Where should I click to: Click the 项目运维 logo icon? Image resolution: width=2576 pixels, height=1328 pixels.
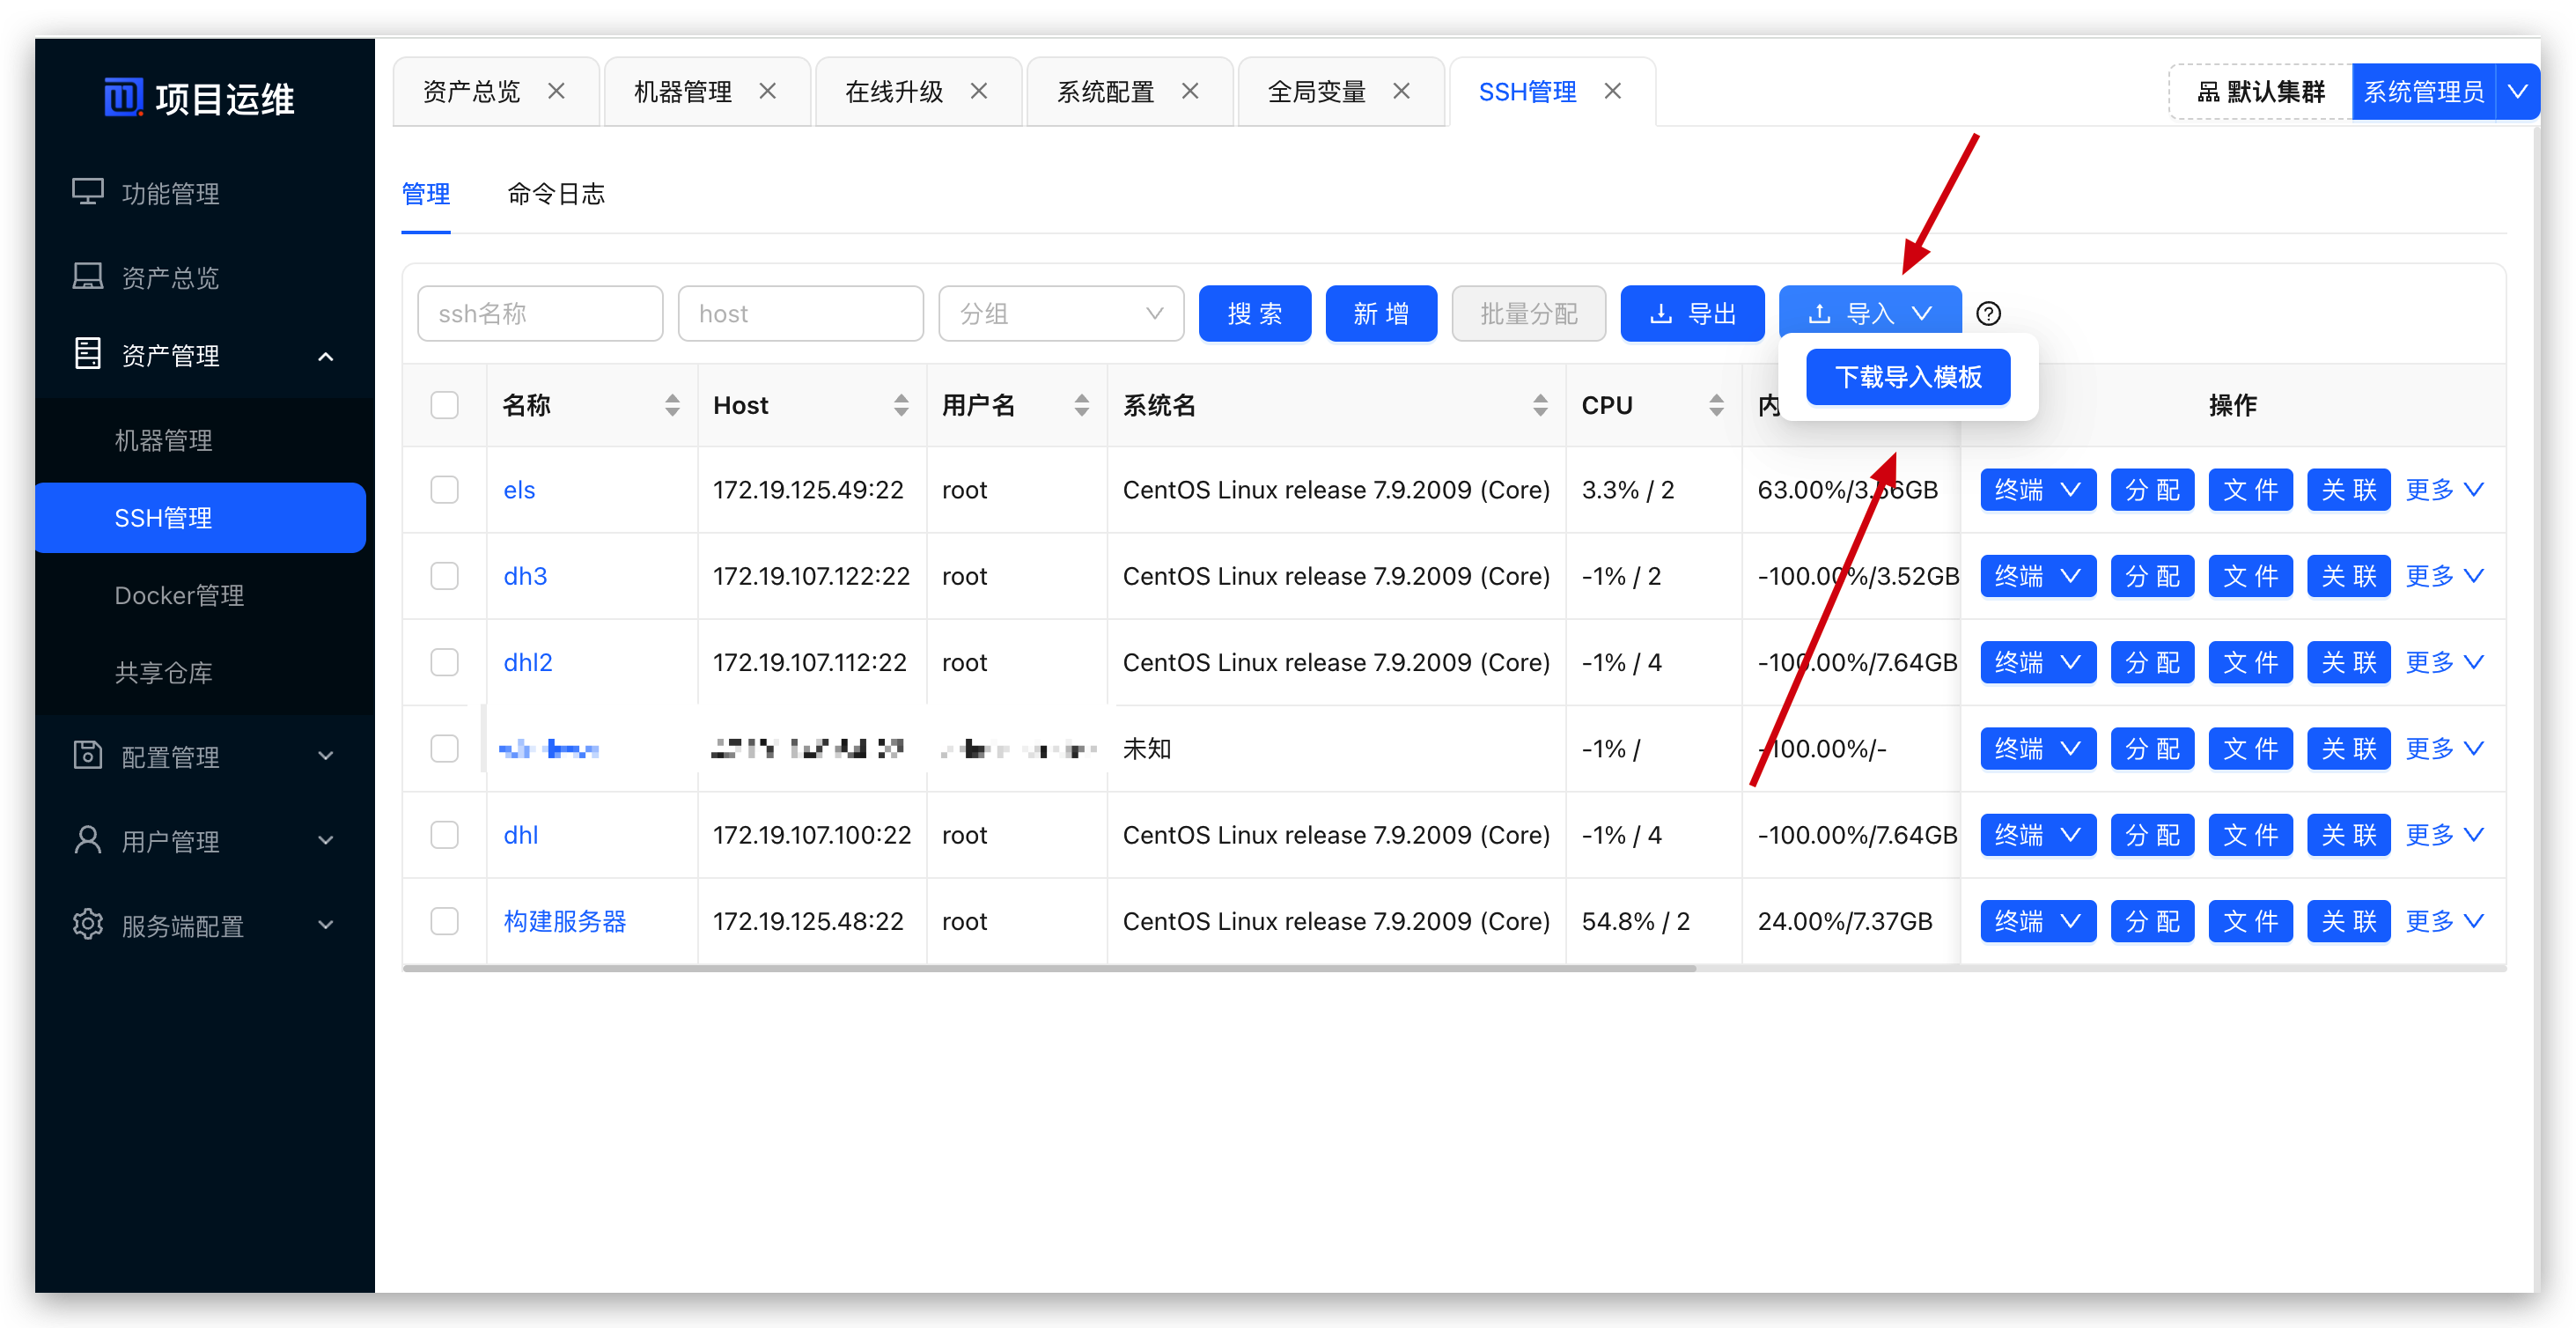click(x=124, y=98)
